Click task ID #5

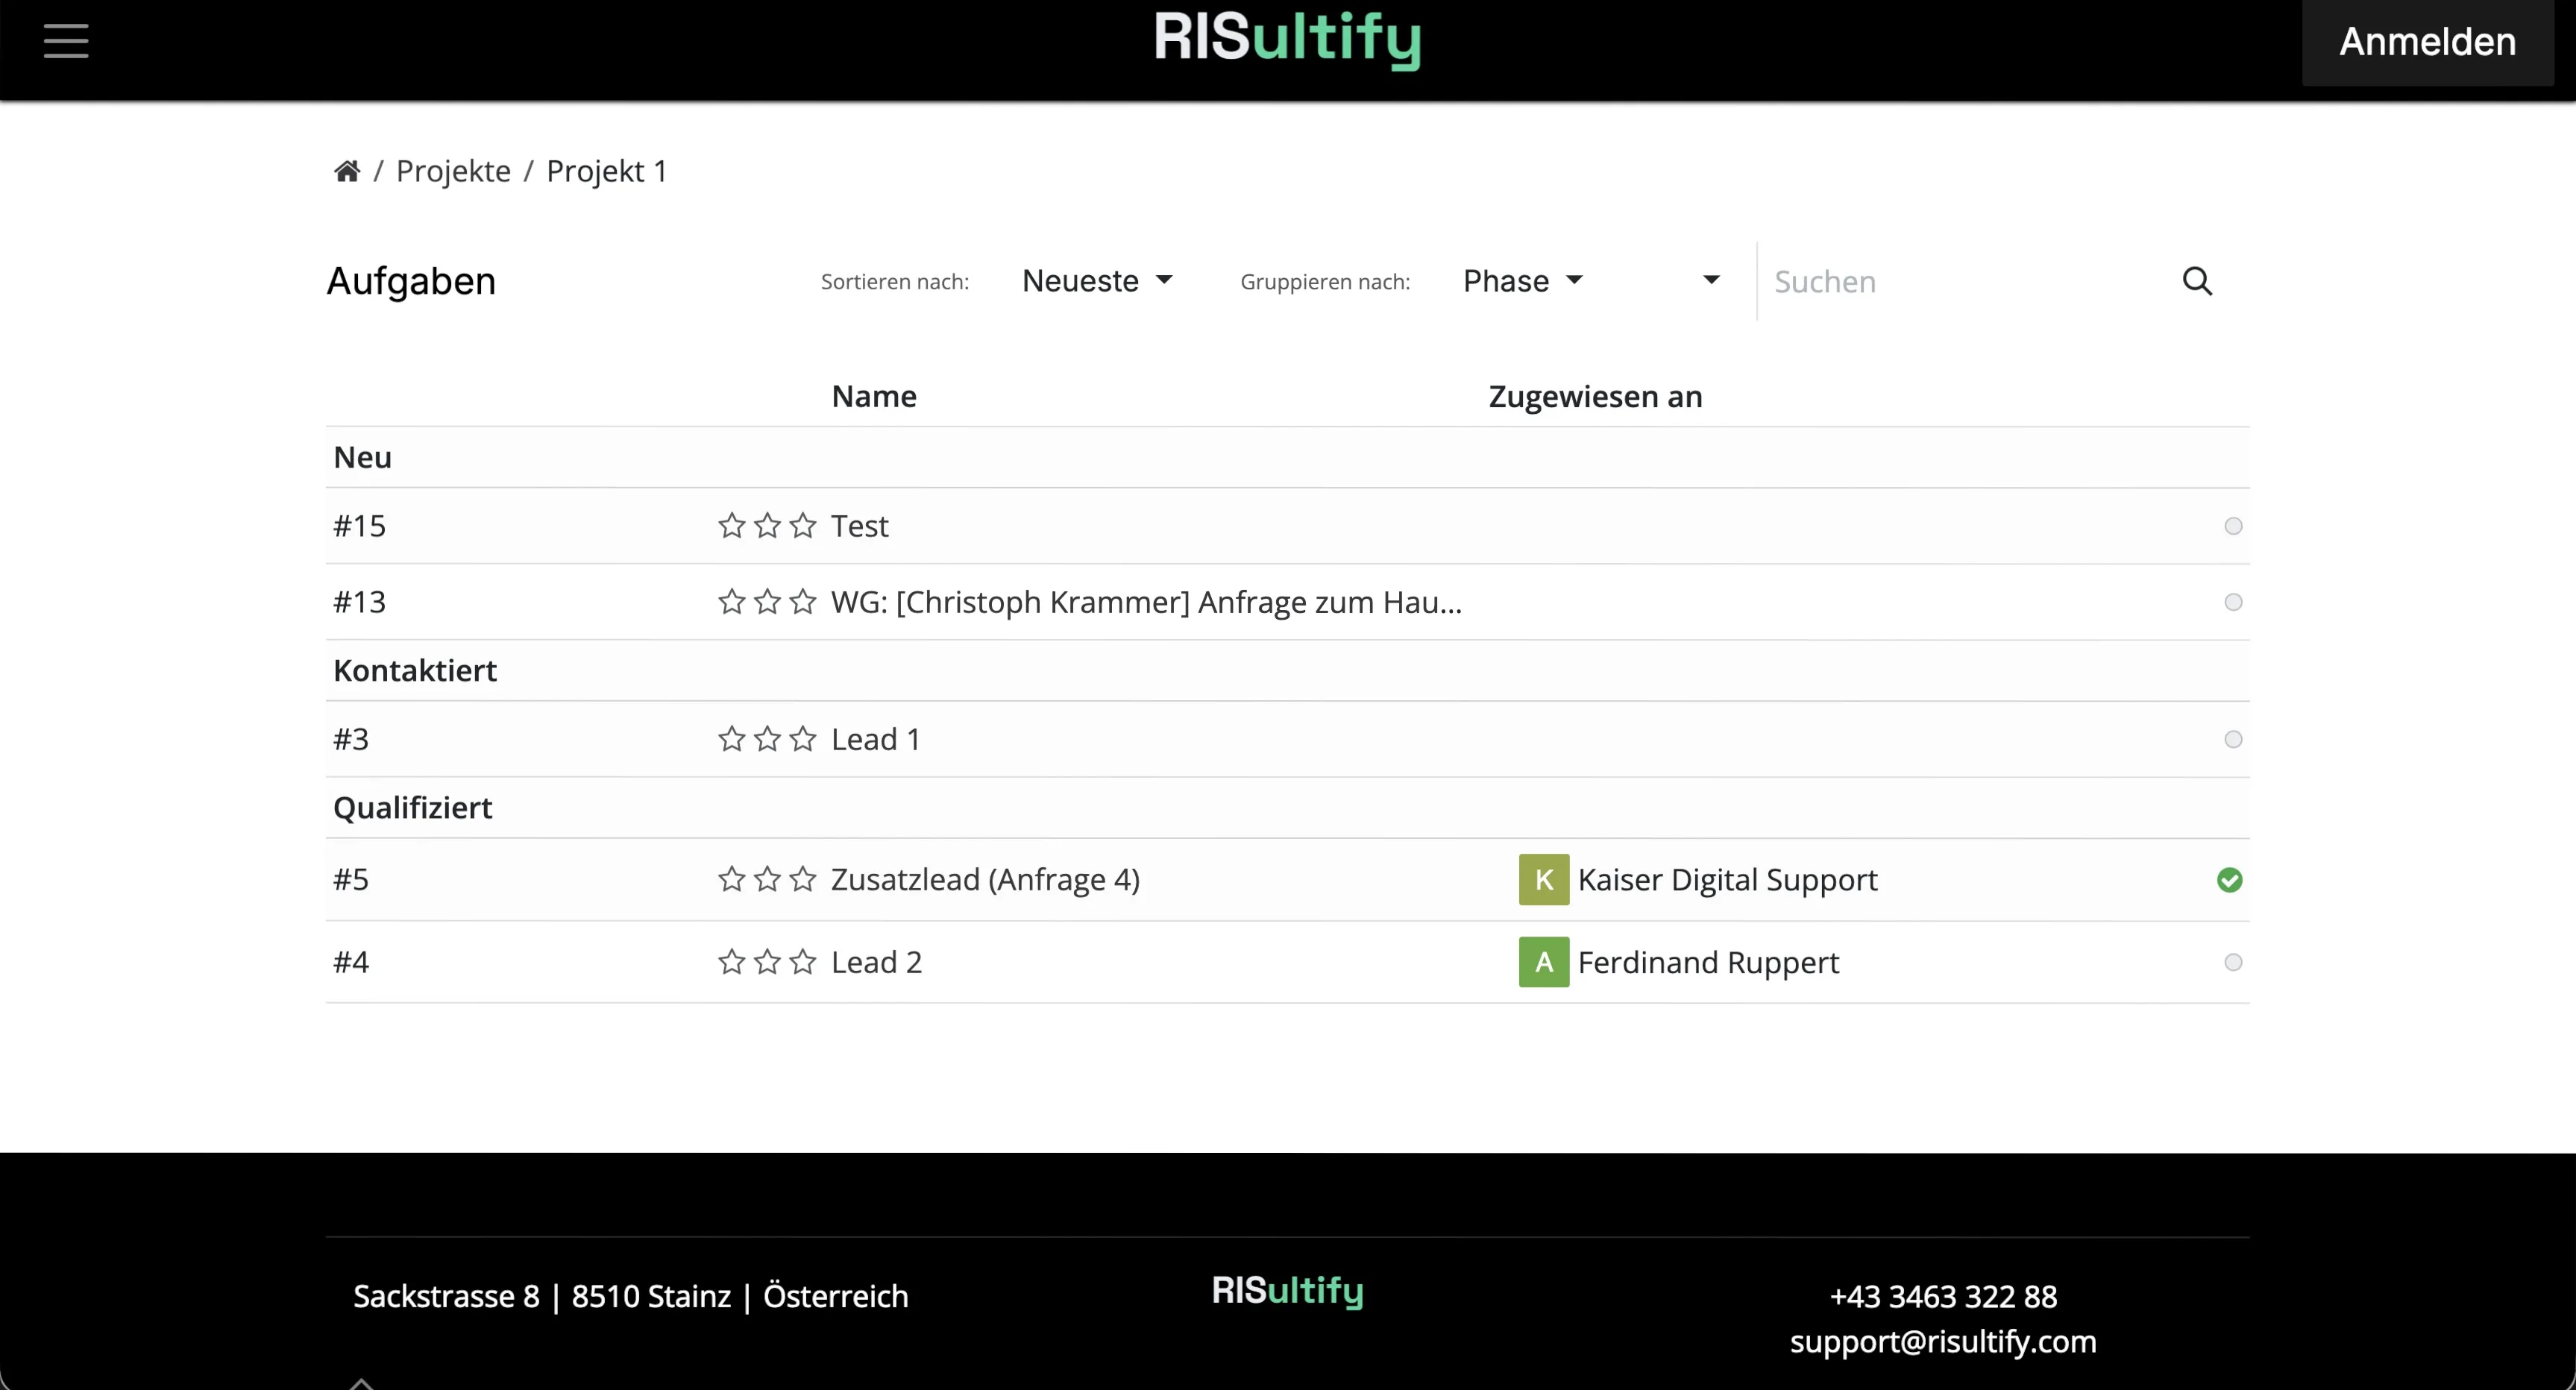pos(351,879)
